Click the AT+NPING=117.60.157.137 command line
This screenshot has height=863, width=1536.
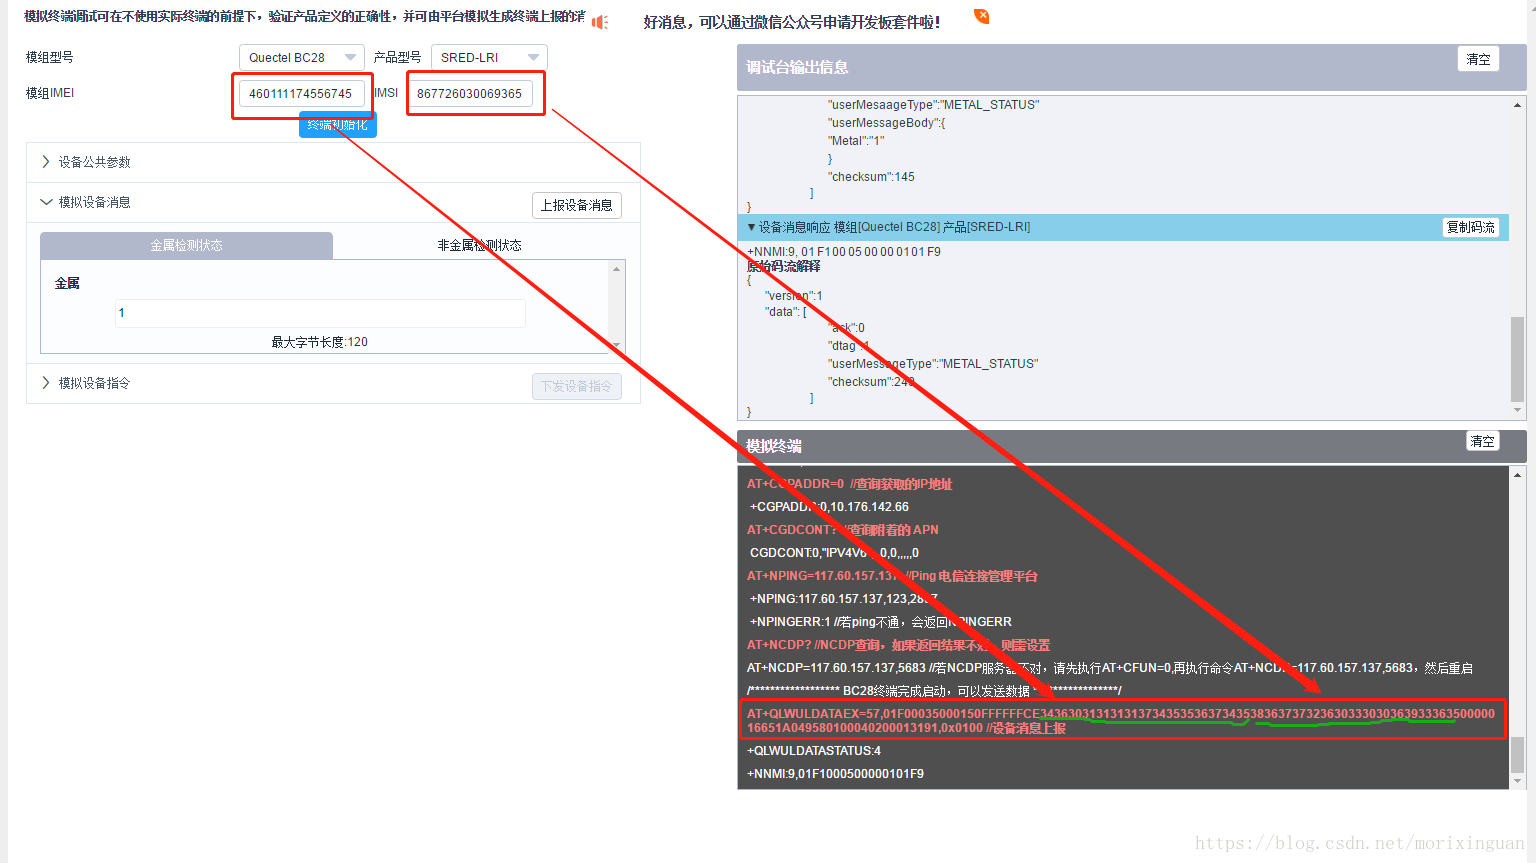coord(892,576)
